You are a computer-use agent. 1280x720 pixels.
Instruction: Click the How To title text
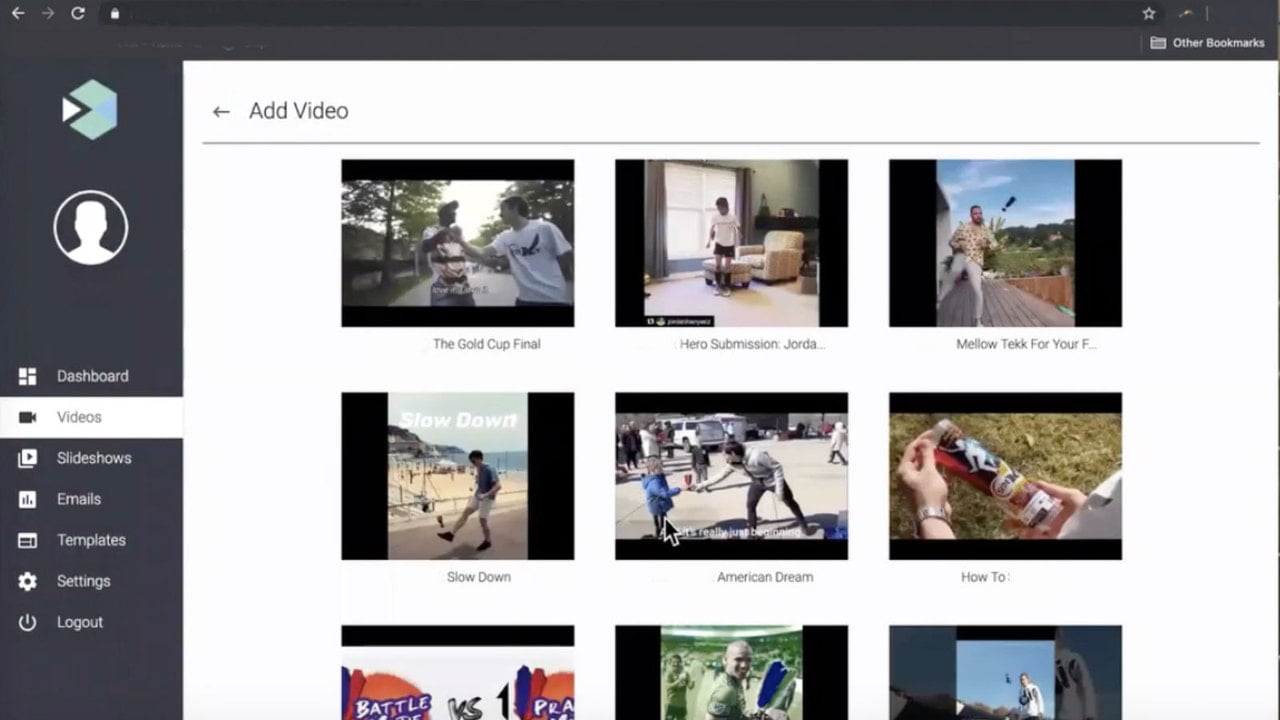click(985, 577)
